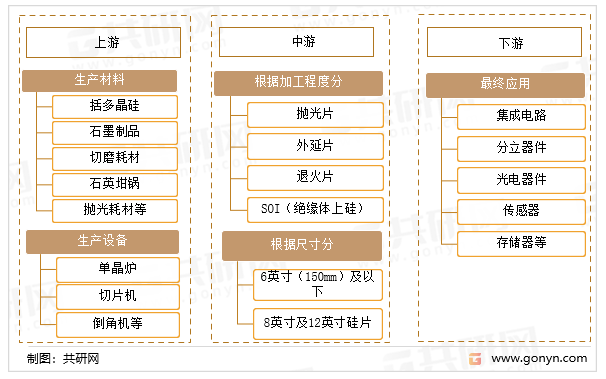This screenshot has height=379, width=606.
Task: Click the 抛光耗材等 box
Action: coord(115,211)
